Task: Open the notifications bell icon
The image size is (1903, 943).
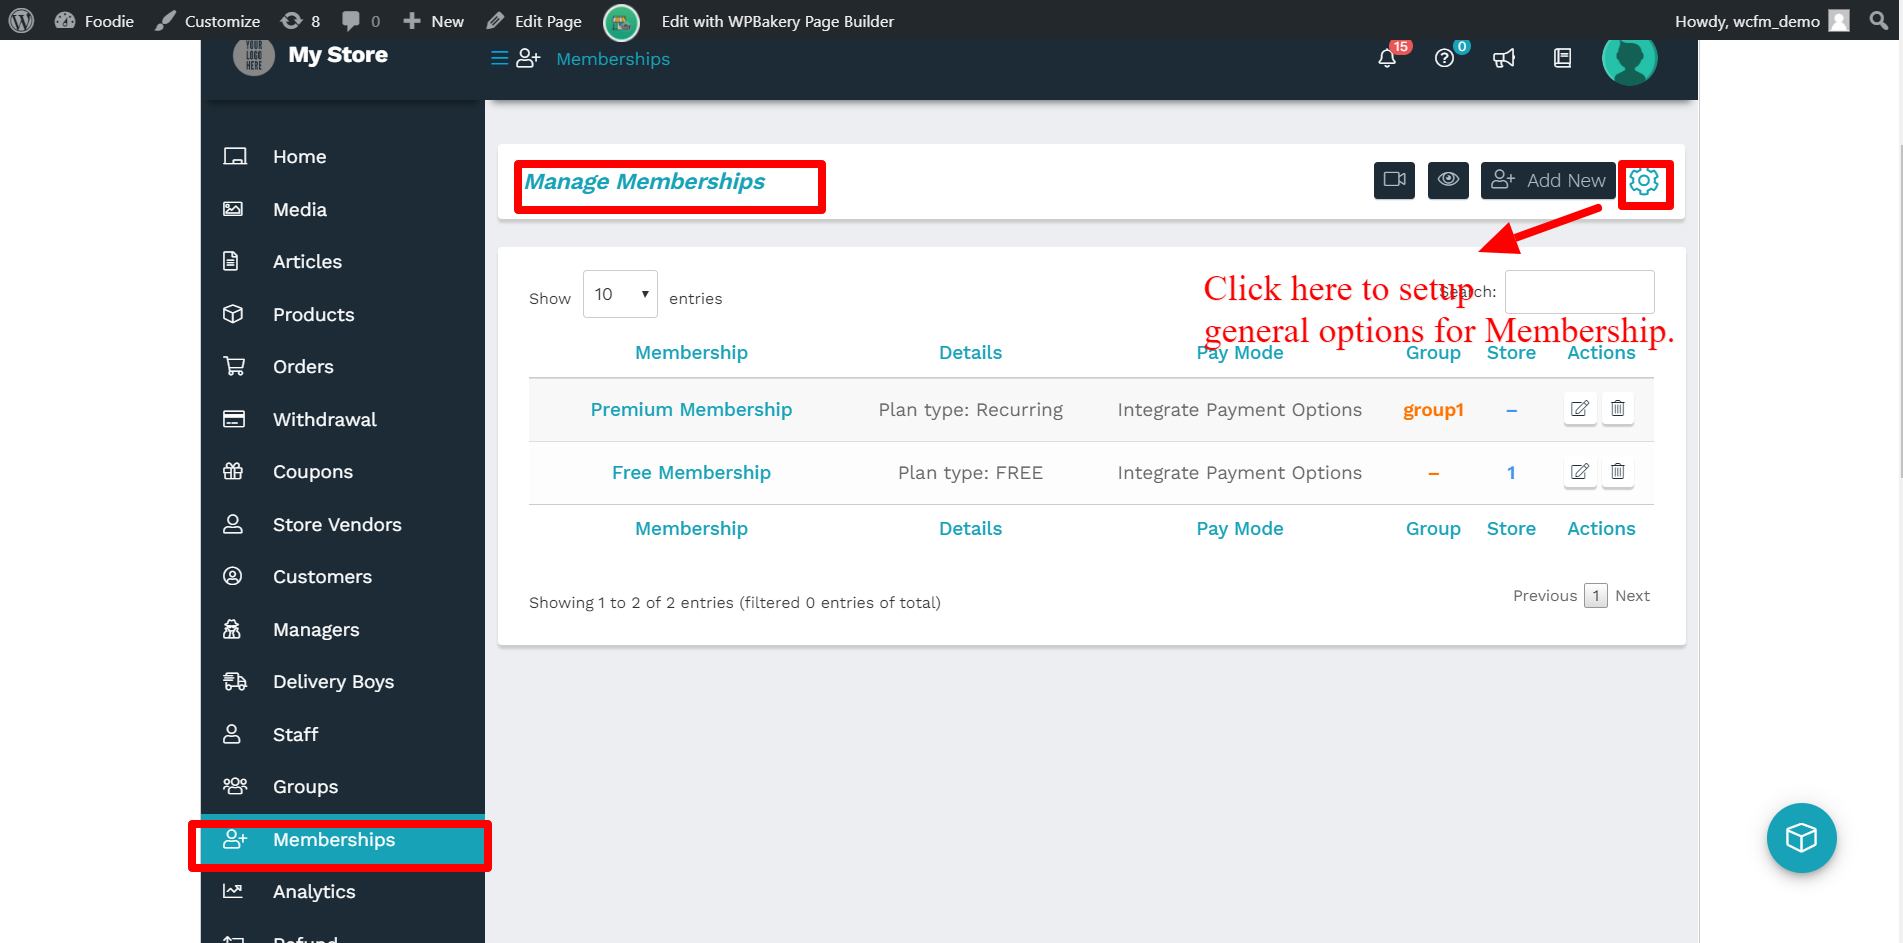Action: [x=1387, y=59]
